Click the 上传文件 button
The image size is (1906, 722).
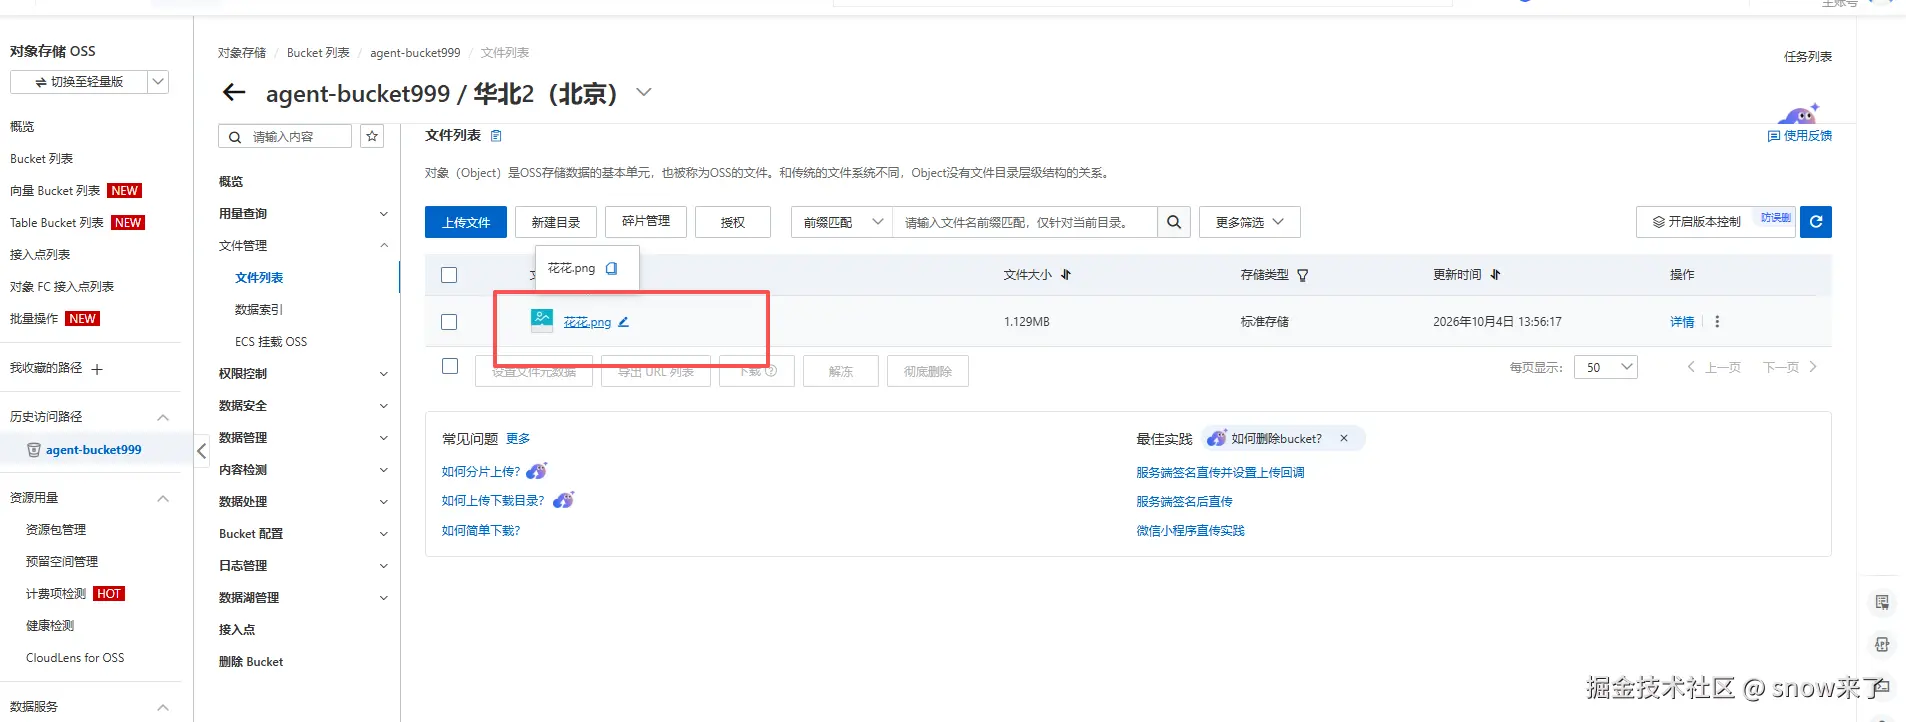pyautogui.click(x=466, y=222)
